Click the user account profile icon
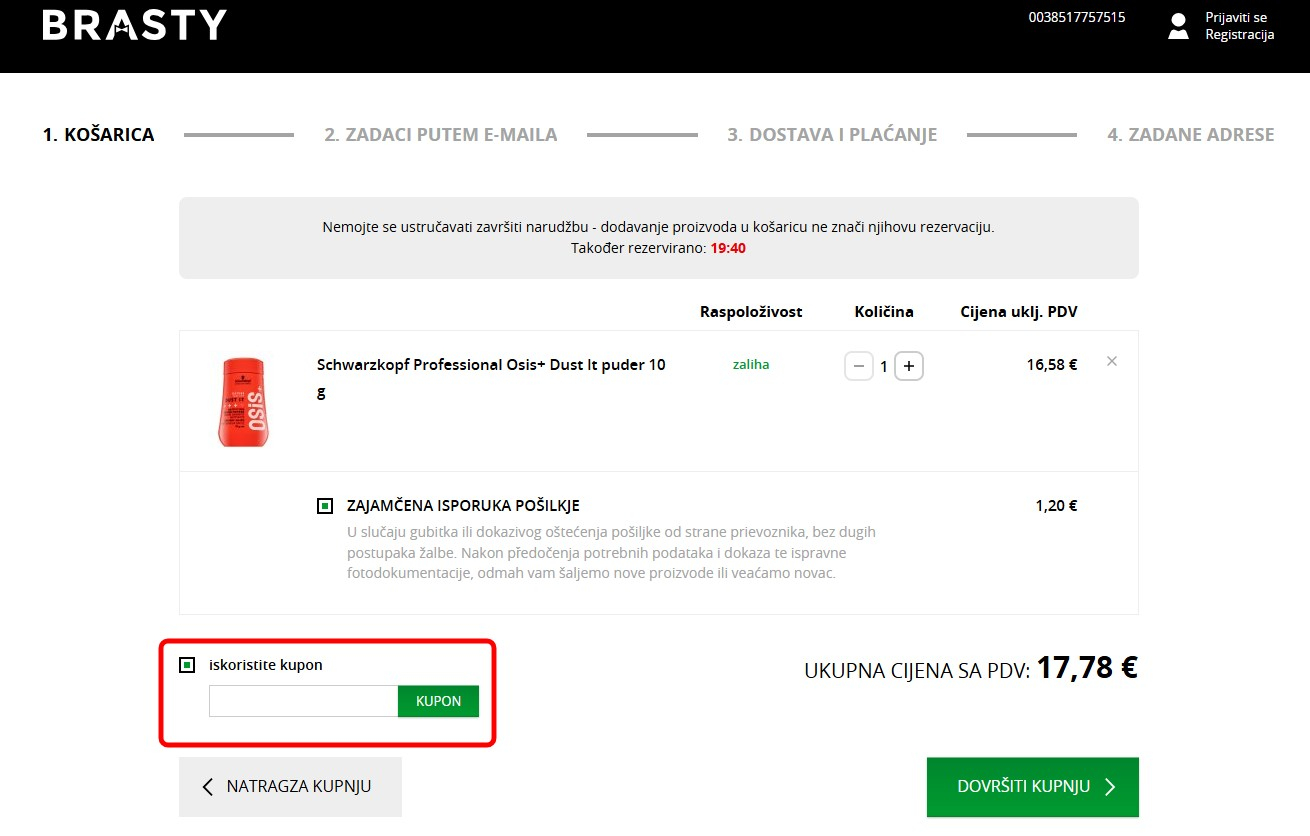The image size is (1310, 836). 1178,26
